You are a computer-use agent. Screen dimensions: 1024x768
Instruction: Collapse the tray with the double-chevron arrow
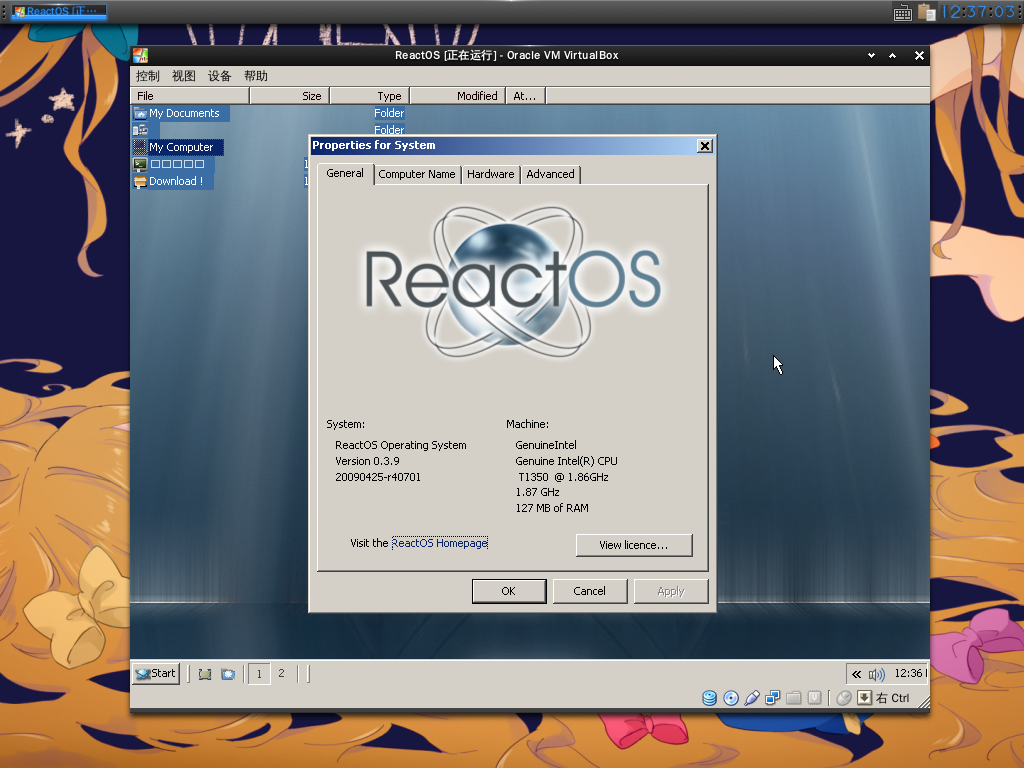click(x=856, y=673)
